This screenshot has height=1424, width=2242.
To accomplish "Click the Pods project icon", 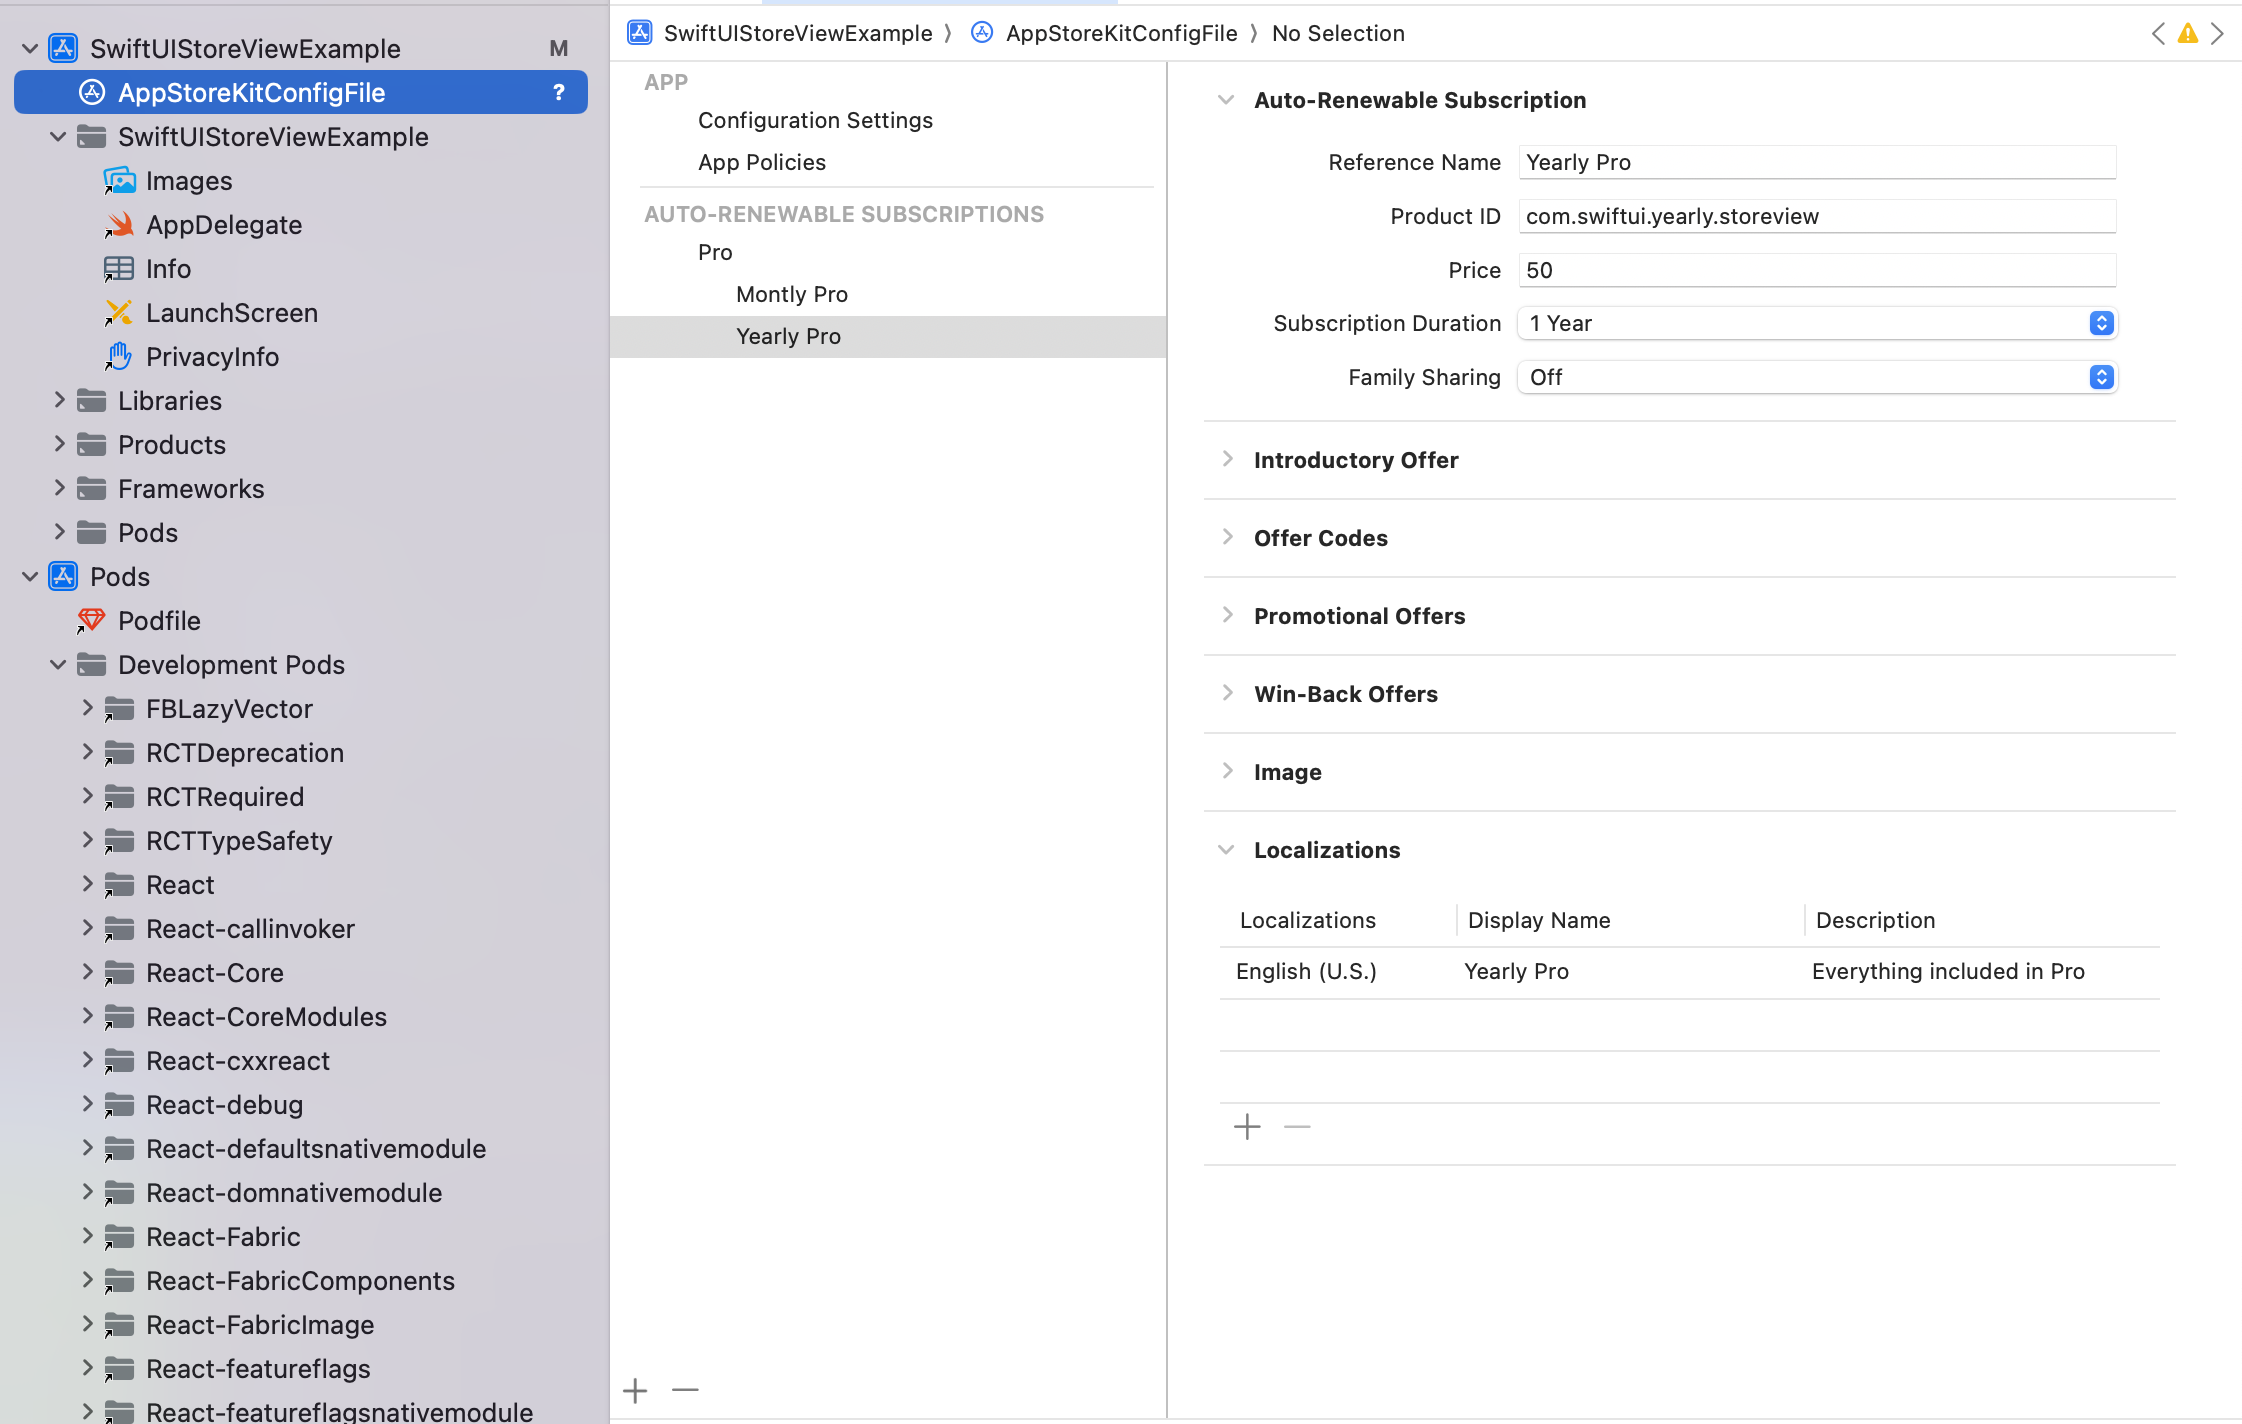I will point(64,576).
